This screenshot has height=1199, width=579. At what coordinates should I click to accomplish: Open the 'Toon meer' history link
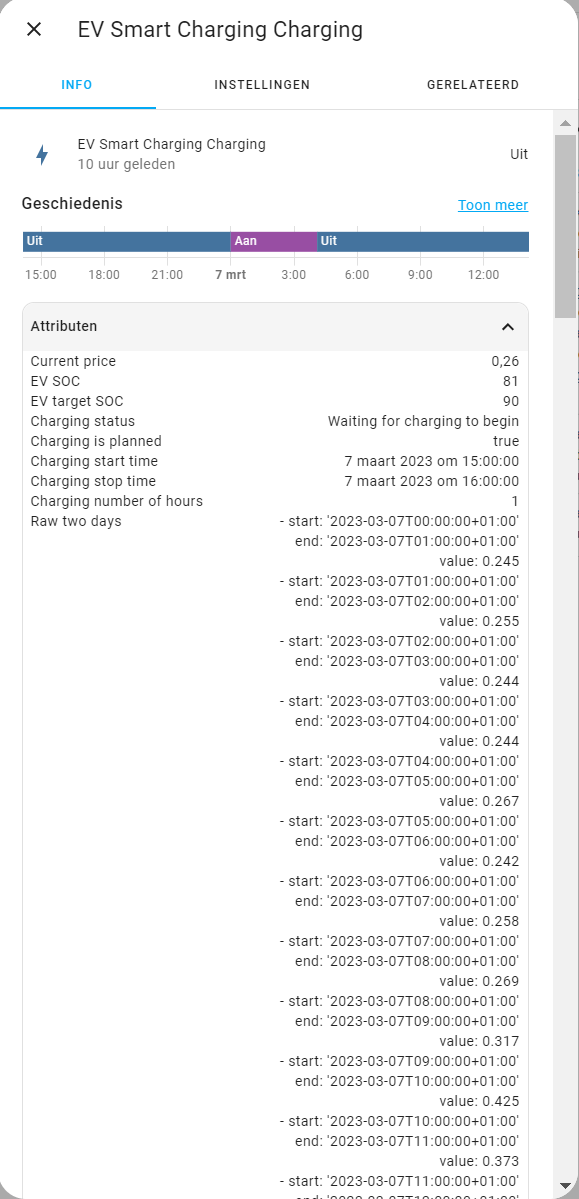coord(492,204)
